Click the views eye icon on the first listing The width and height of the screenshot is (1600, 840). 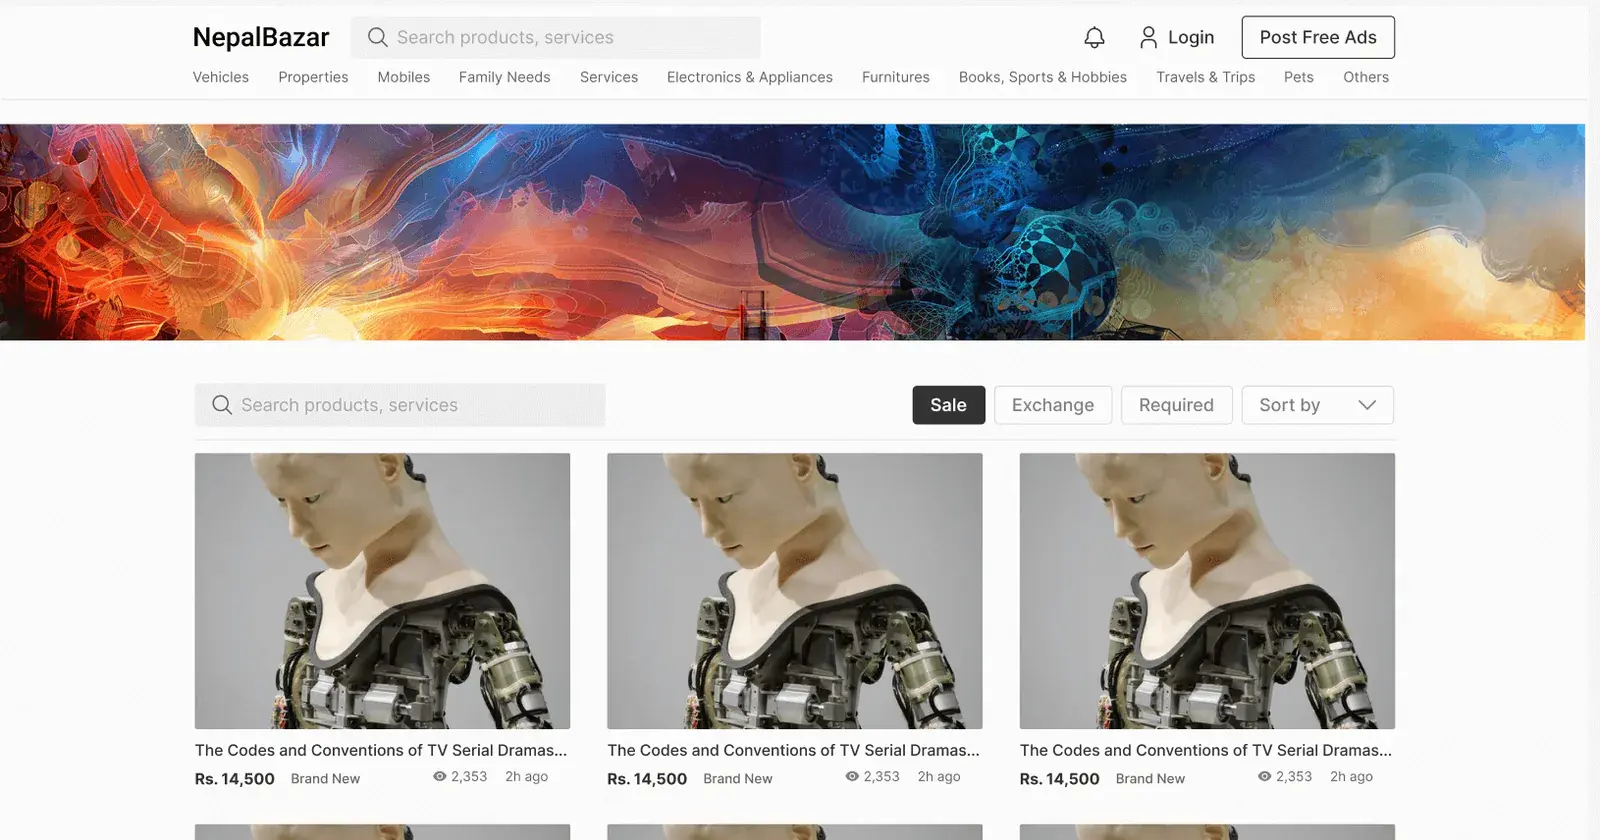point(439,776)
